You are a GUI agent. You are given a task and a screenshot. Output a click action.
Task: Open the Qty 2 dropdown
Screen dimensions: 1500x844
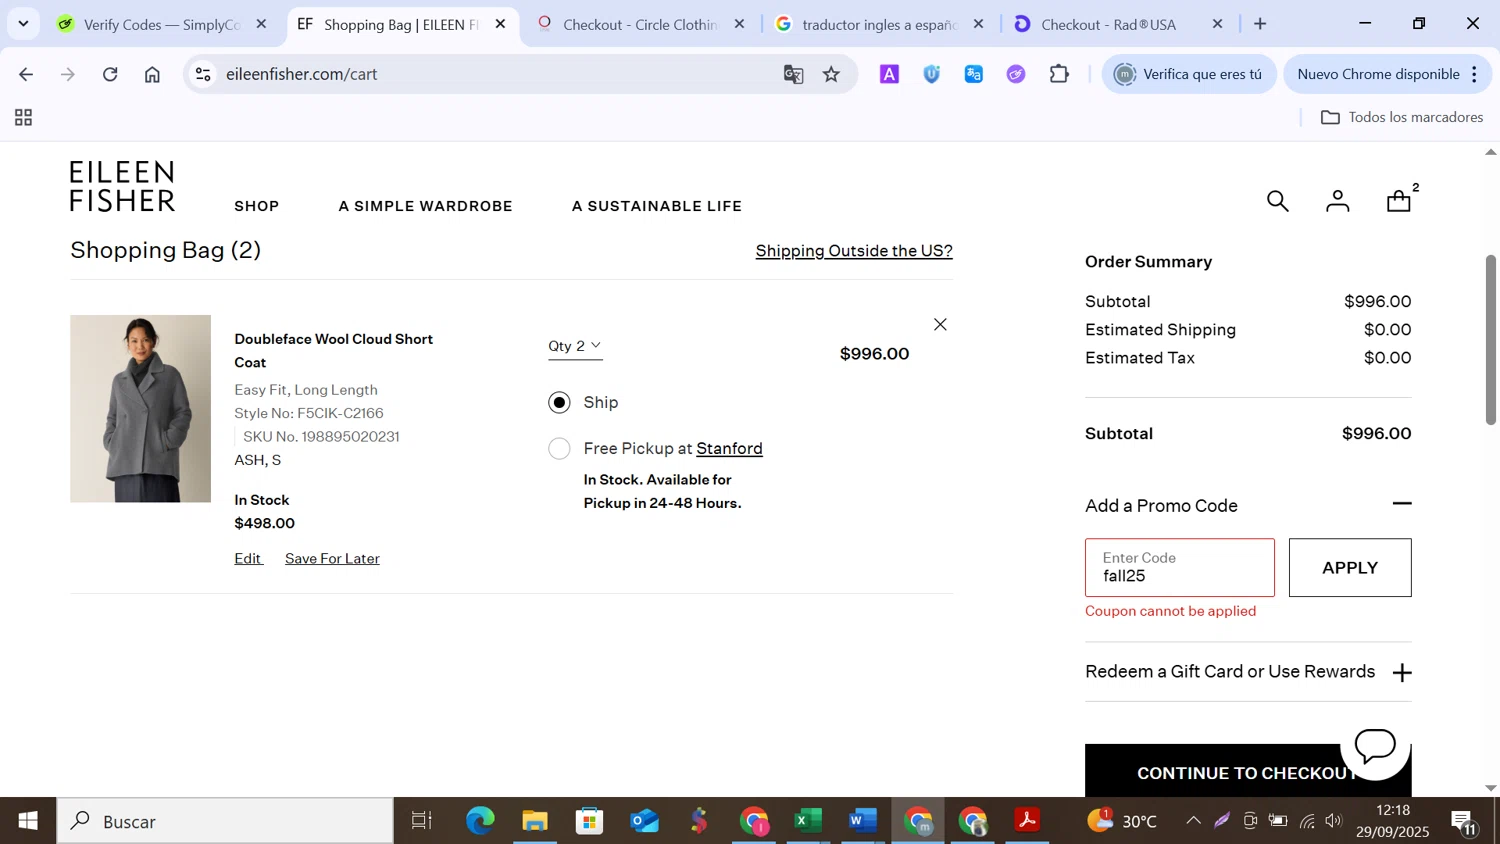[575, 346]
